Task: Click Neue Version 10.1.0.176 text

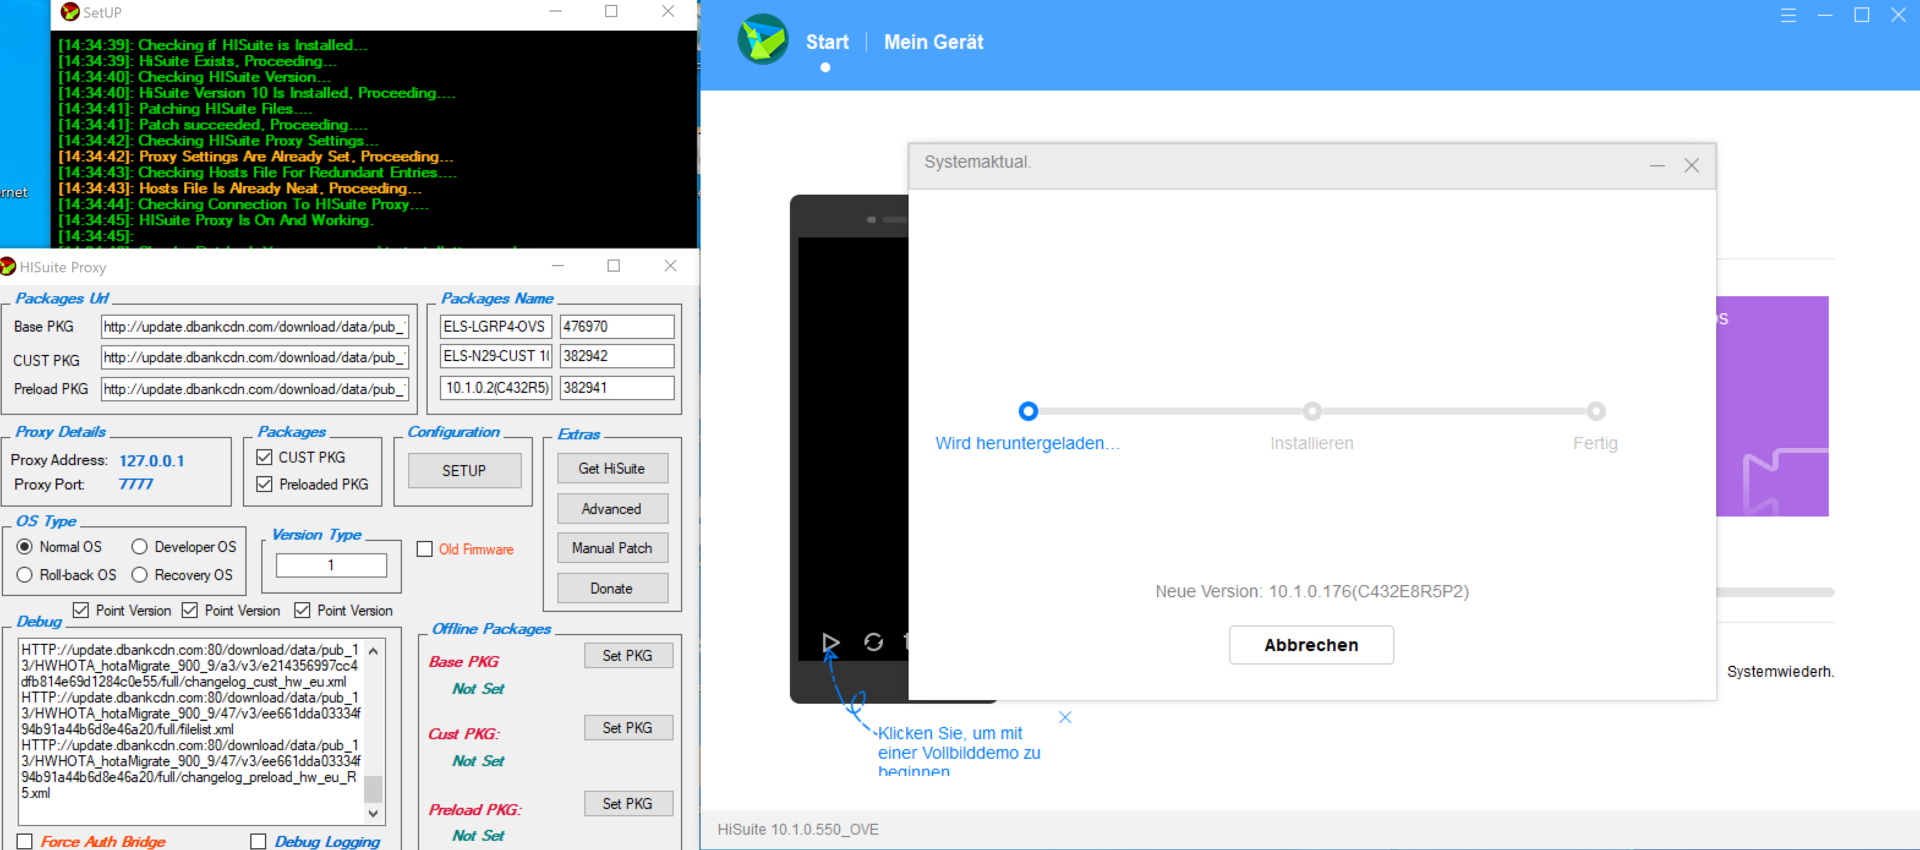Action: point(1312,591)
